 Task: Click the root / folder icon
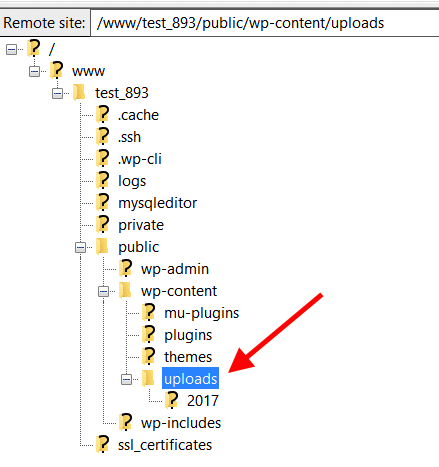34,48
